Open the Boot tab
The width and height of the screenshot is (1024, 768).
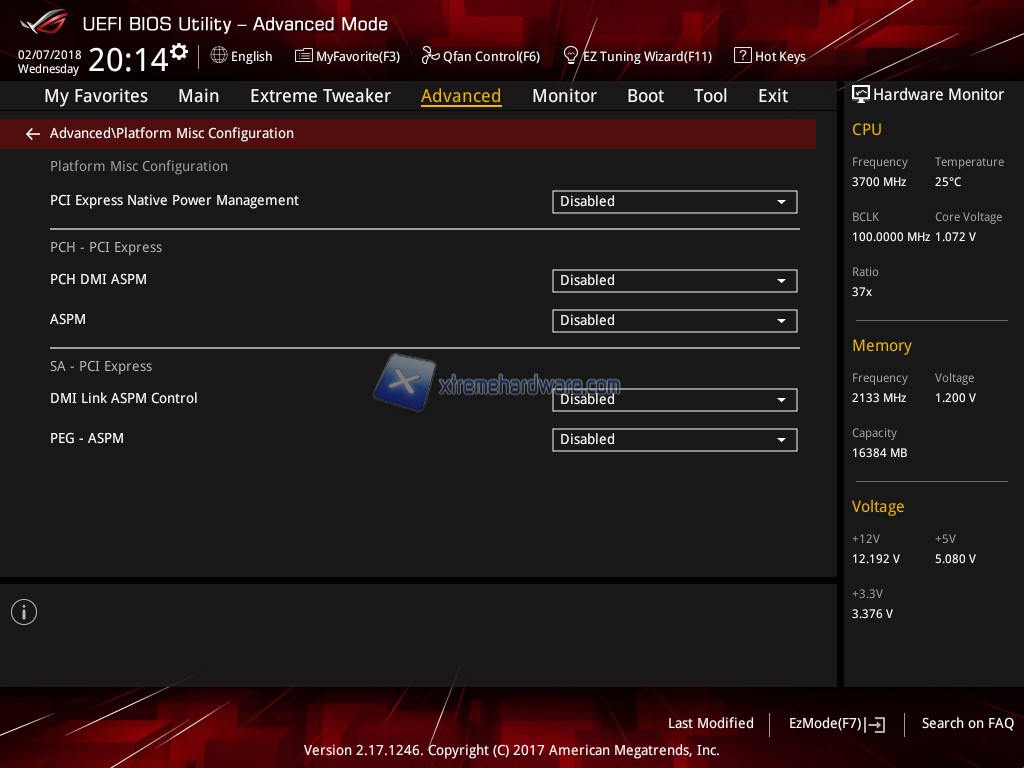click(645, 96)
